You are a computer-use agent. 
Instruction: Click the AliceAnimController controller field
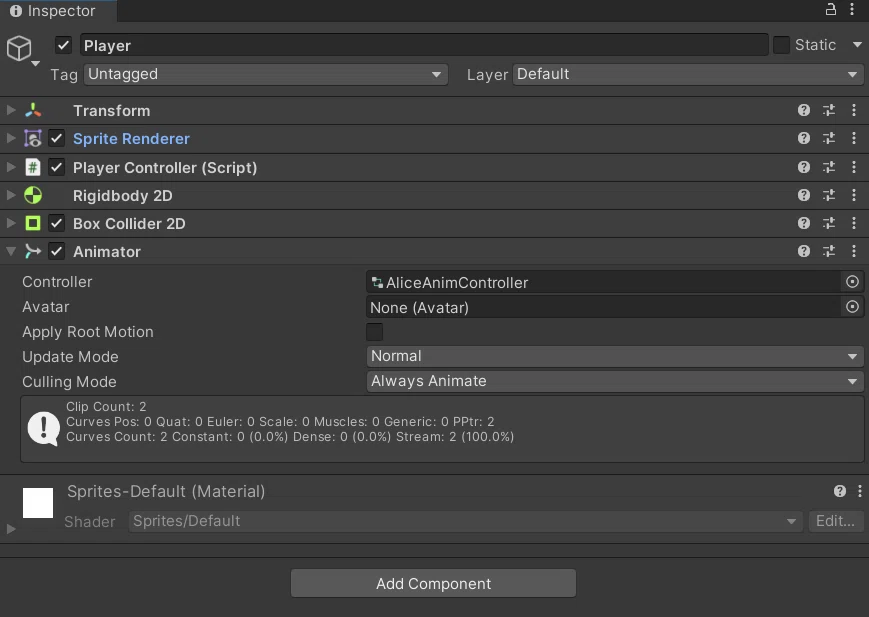coord(605,282)
